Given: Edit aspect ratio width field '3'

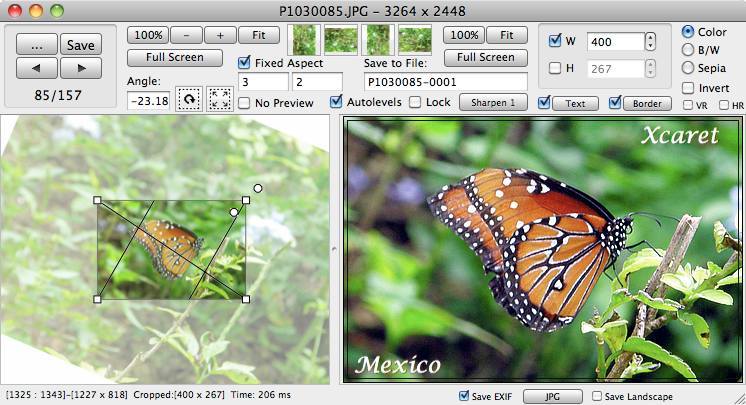Looking at the screenshot, I should [263, 82].
